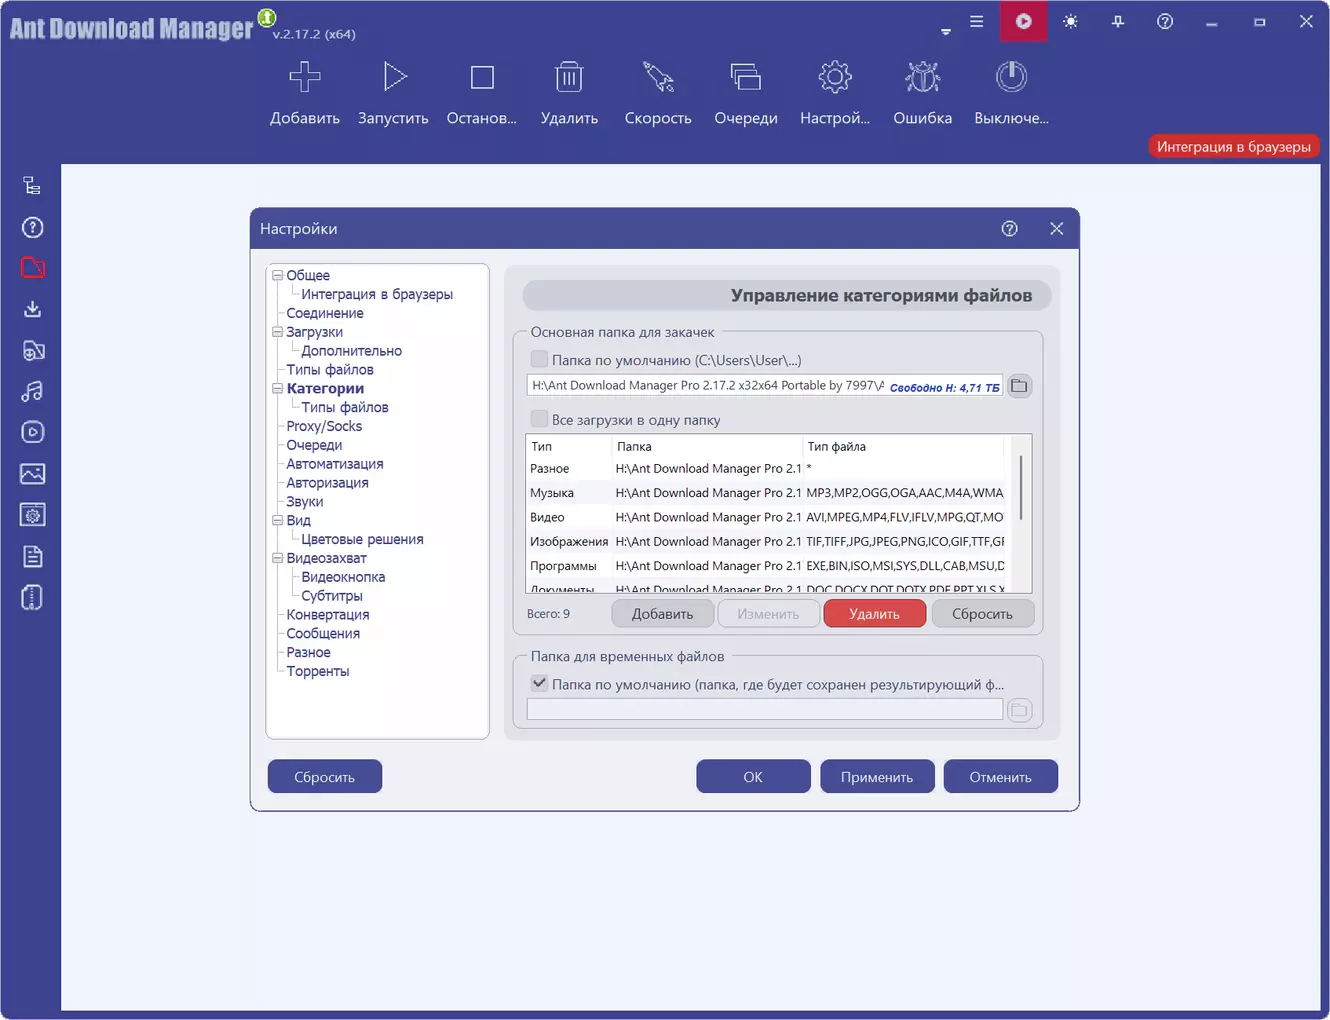The image size is (1330, 1020).
Task: Select Конвертация in the settings tree
Action: point(328,615)
